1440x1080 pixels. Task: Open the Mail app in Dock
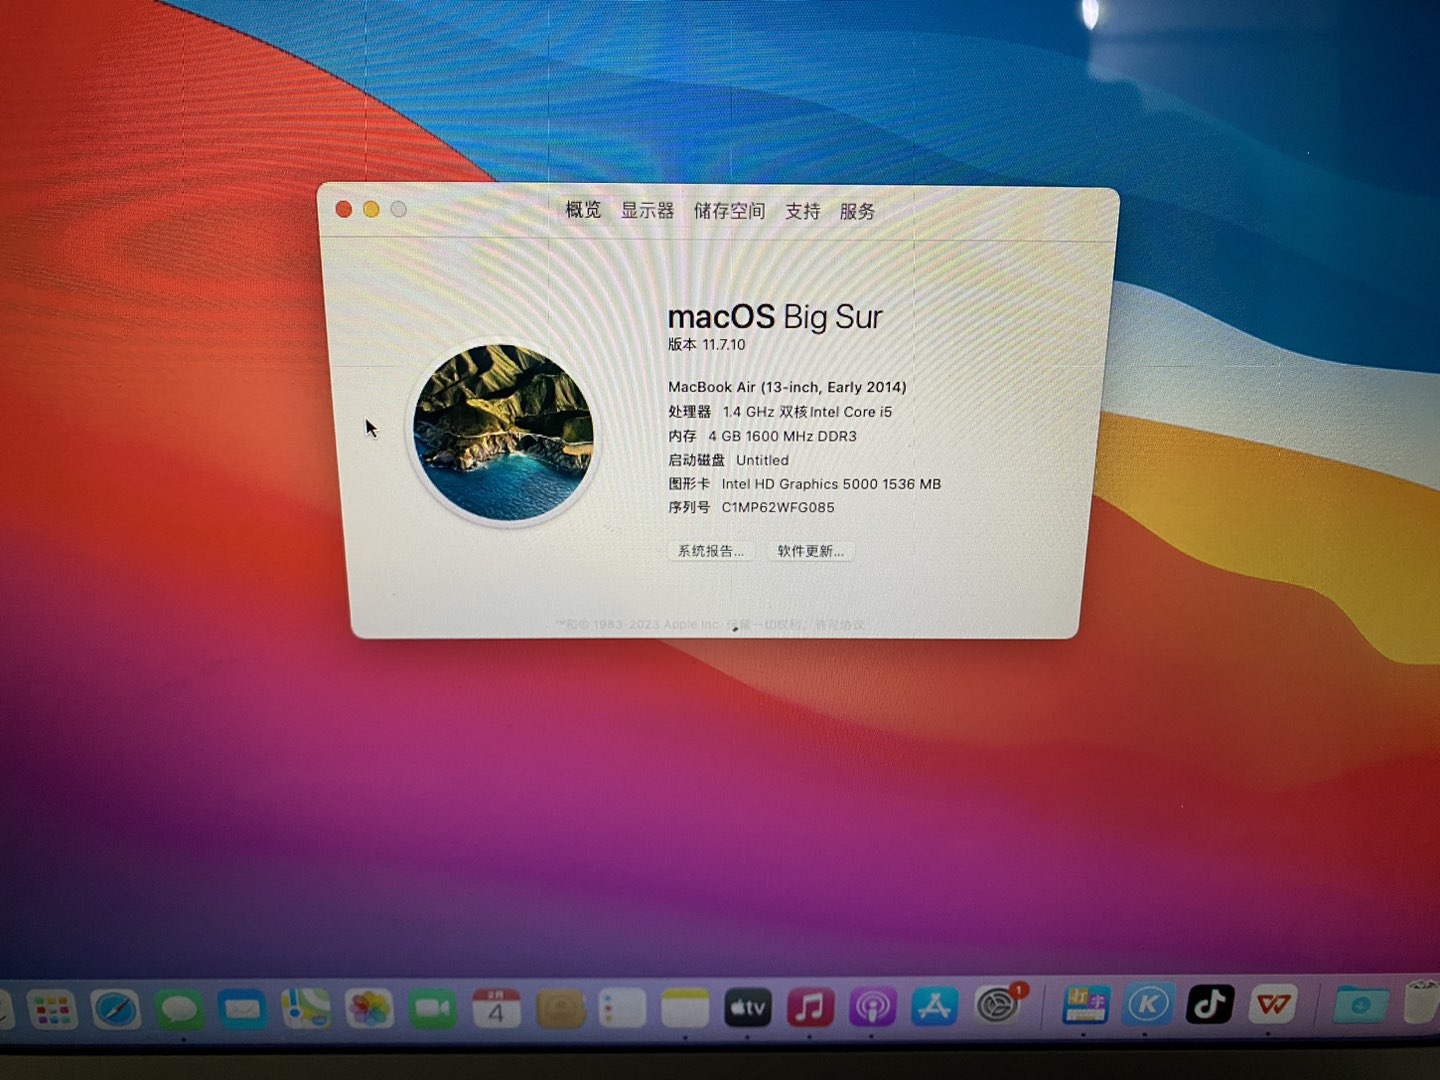(242, 1009)
